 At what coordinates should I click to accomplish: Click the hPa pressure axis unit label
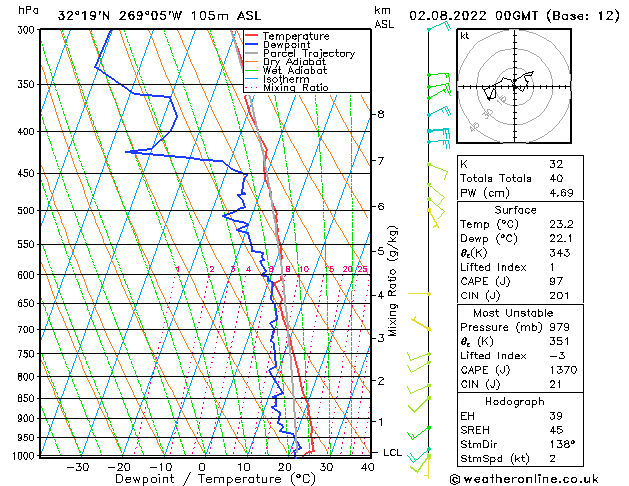tap(28, 10)
